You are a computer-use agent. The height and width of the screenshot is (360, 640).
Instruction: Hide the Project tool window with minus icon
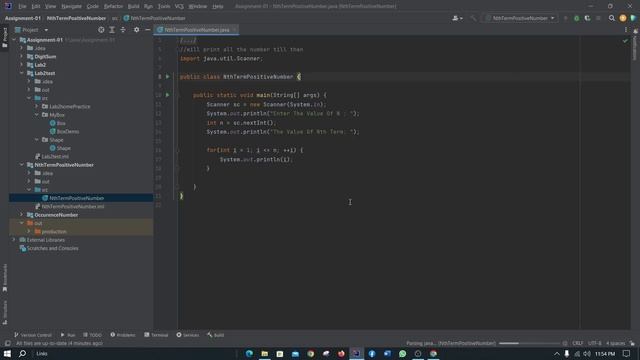pos(148,30)
